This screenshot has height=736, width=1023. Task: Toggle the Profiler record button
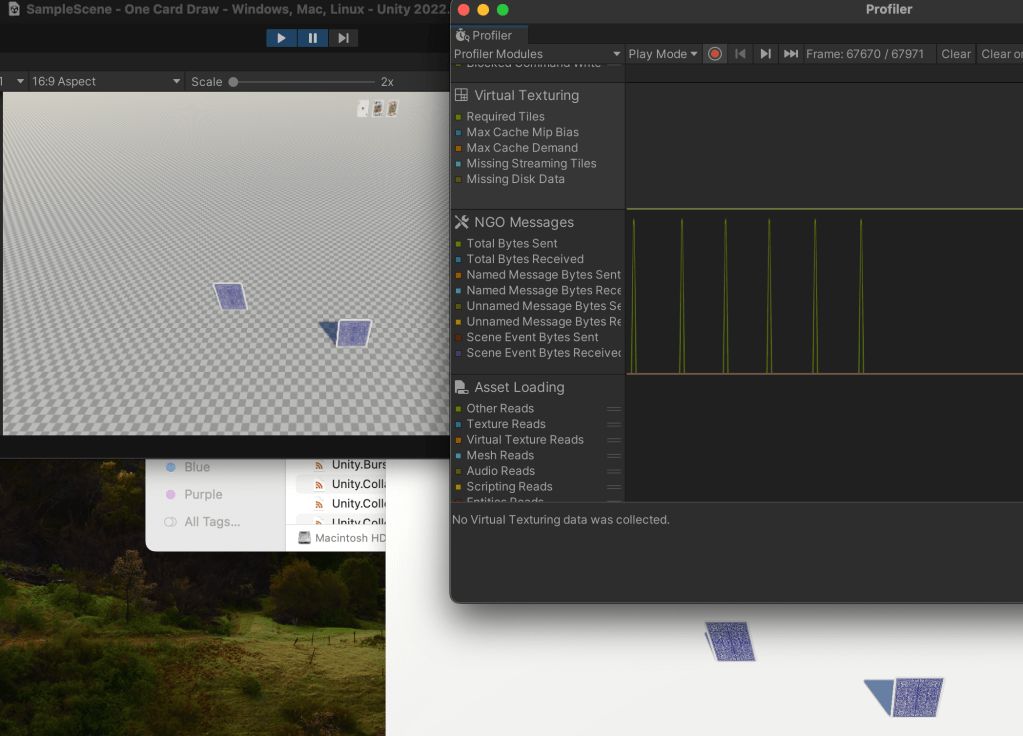coord(715,54)
